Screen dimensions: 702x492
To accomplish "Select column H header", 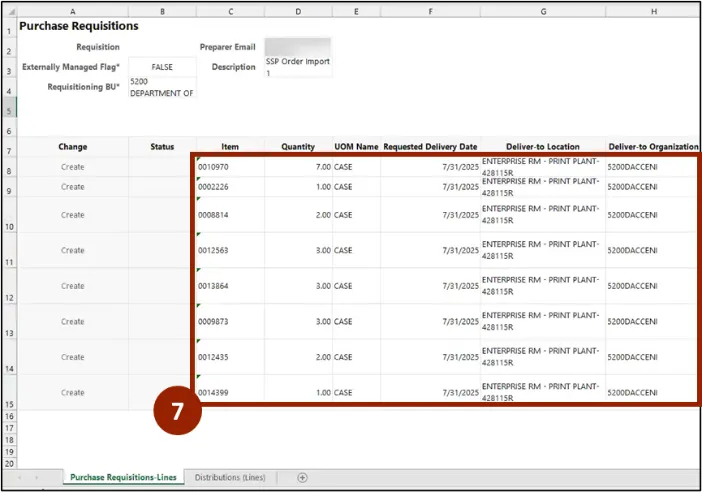I will [653, 10].
